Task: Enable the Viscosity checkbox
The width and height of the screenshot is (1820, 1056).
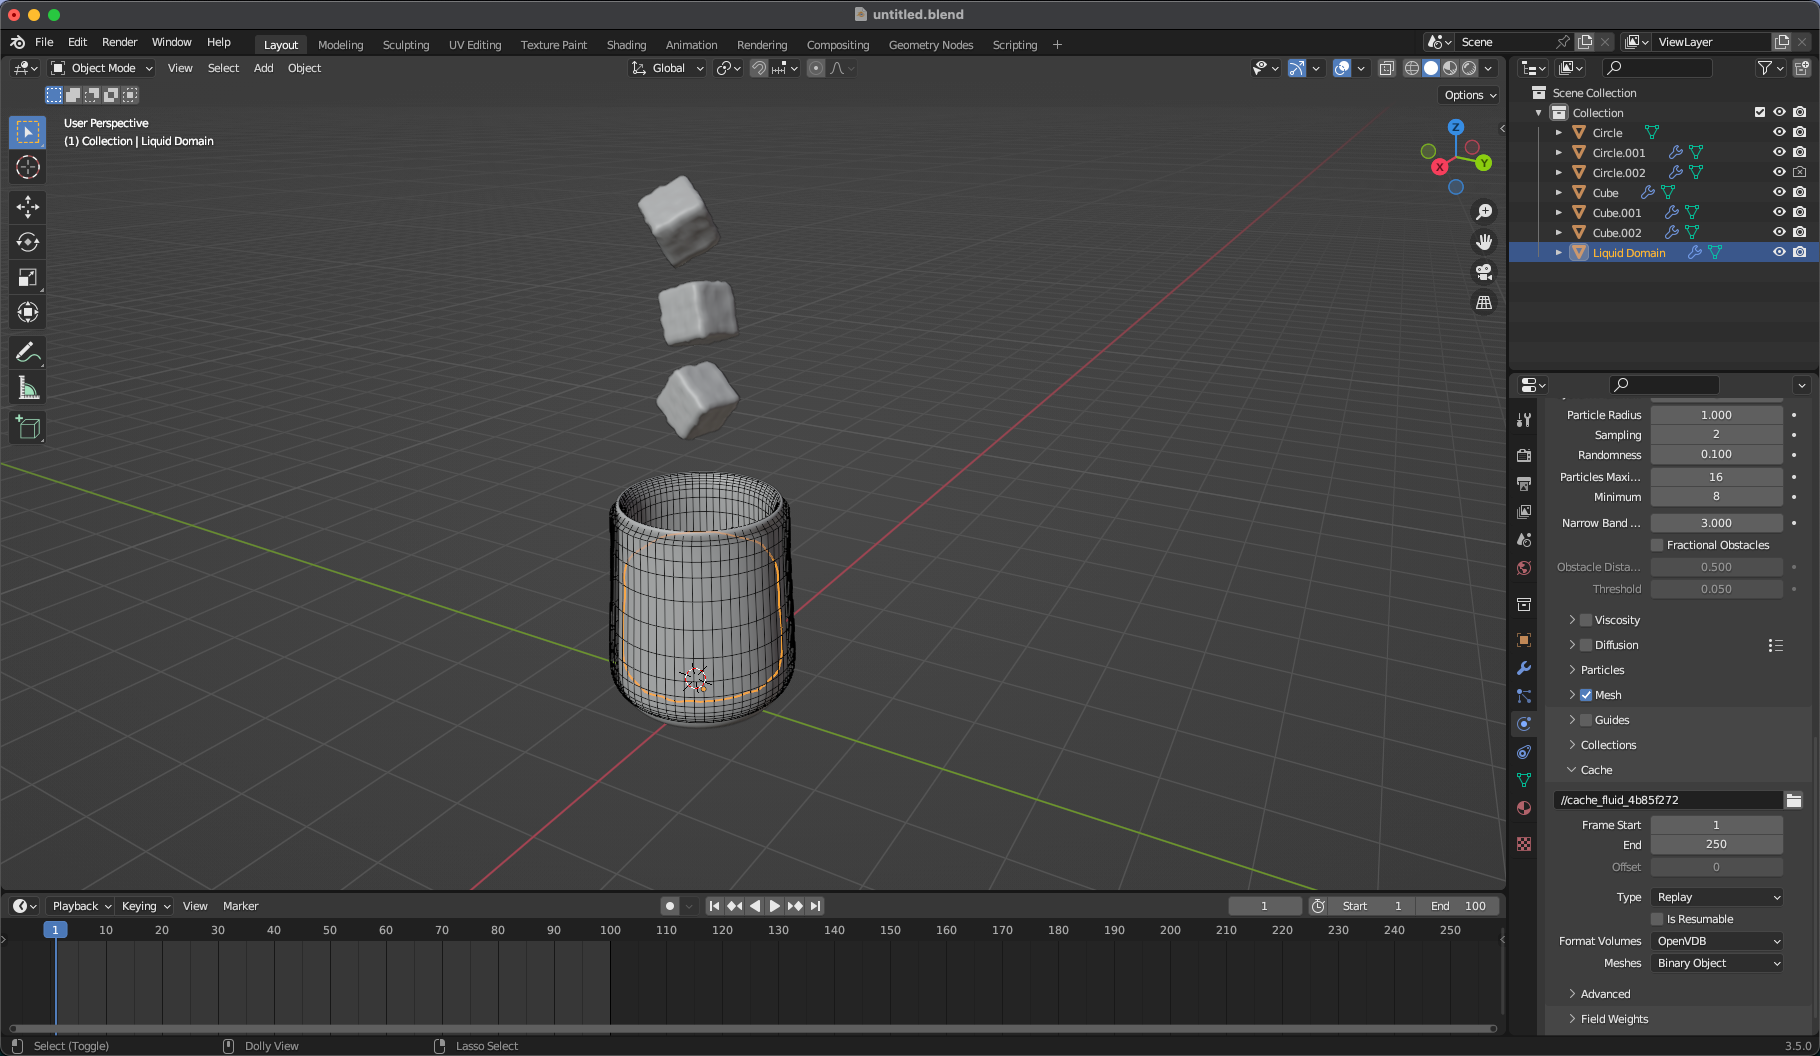Action: pos(1586,620)
